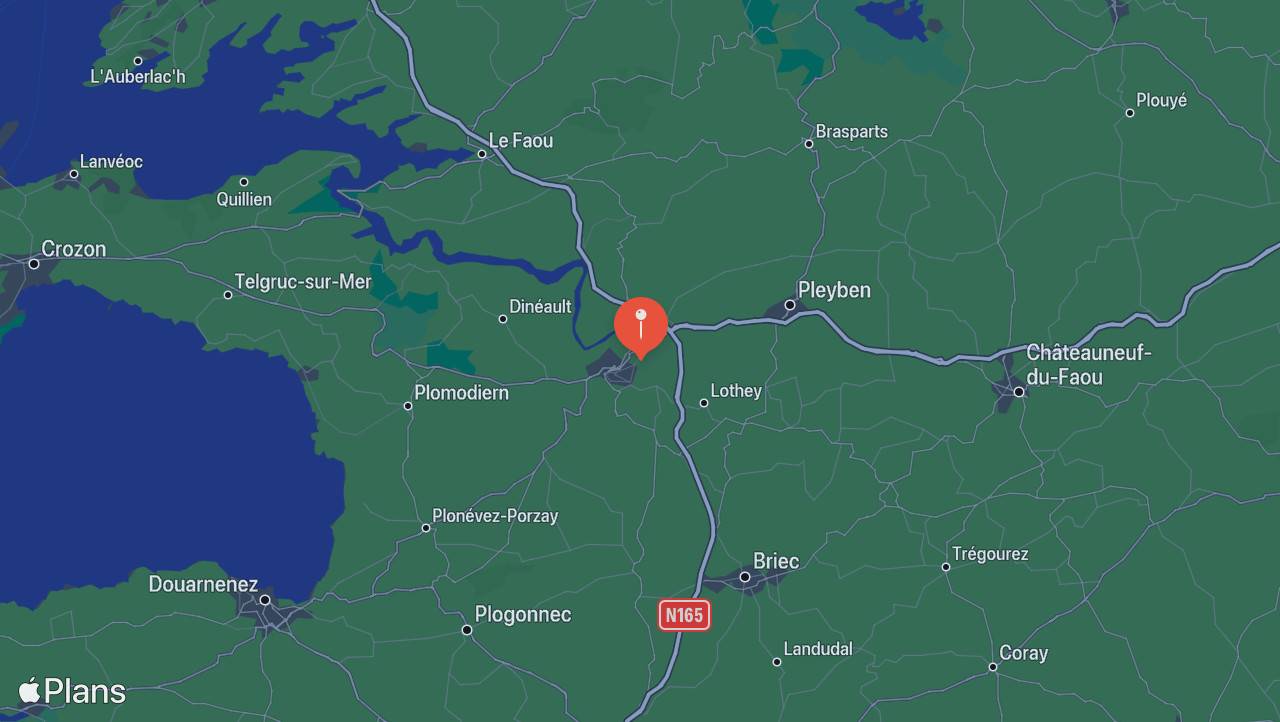This screenshot has height=722, width=1280.
Task: Select the Coray town marker
Action: pyautogui.click(x=993, y=667)
